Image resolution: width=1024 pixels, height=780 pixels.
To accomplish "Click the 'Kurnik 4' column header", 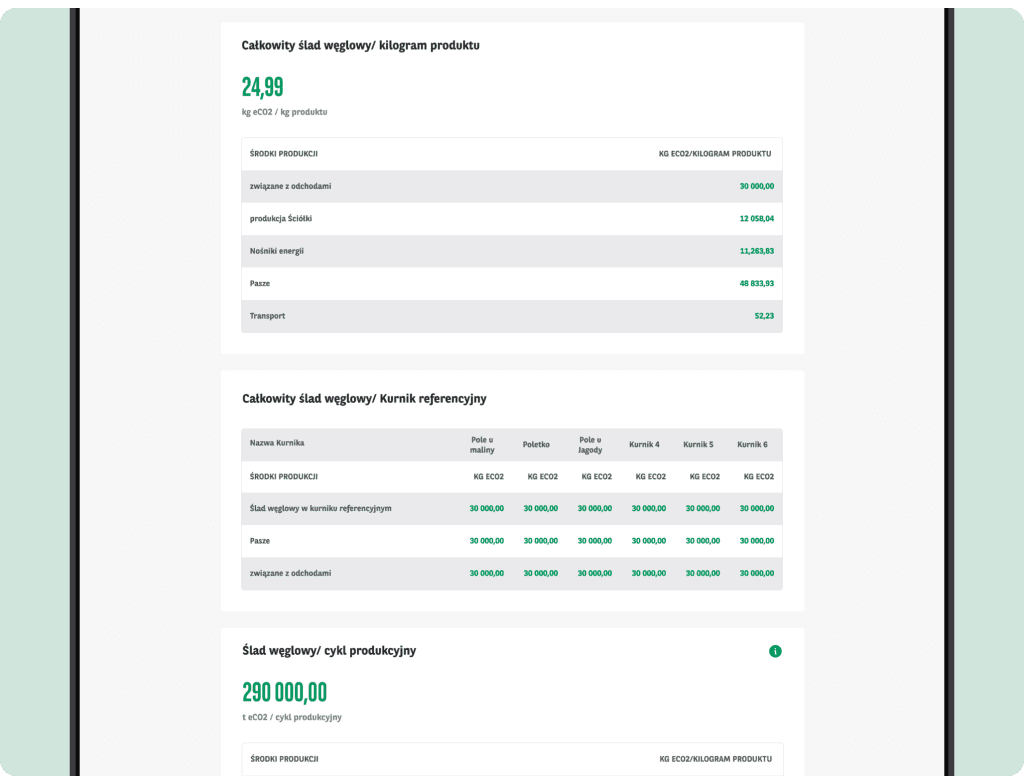I will point(644,445).
